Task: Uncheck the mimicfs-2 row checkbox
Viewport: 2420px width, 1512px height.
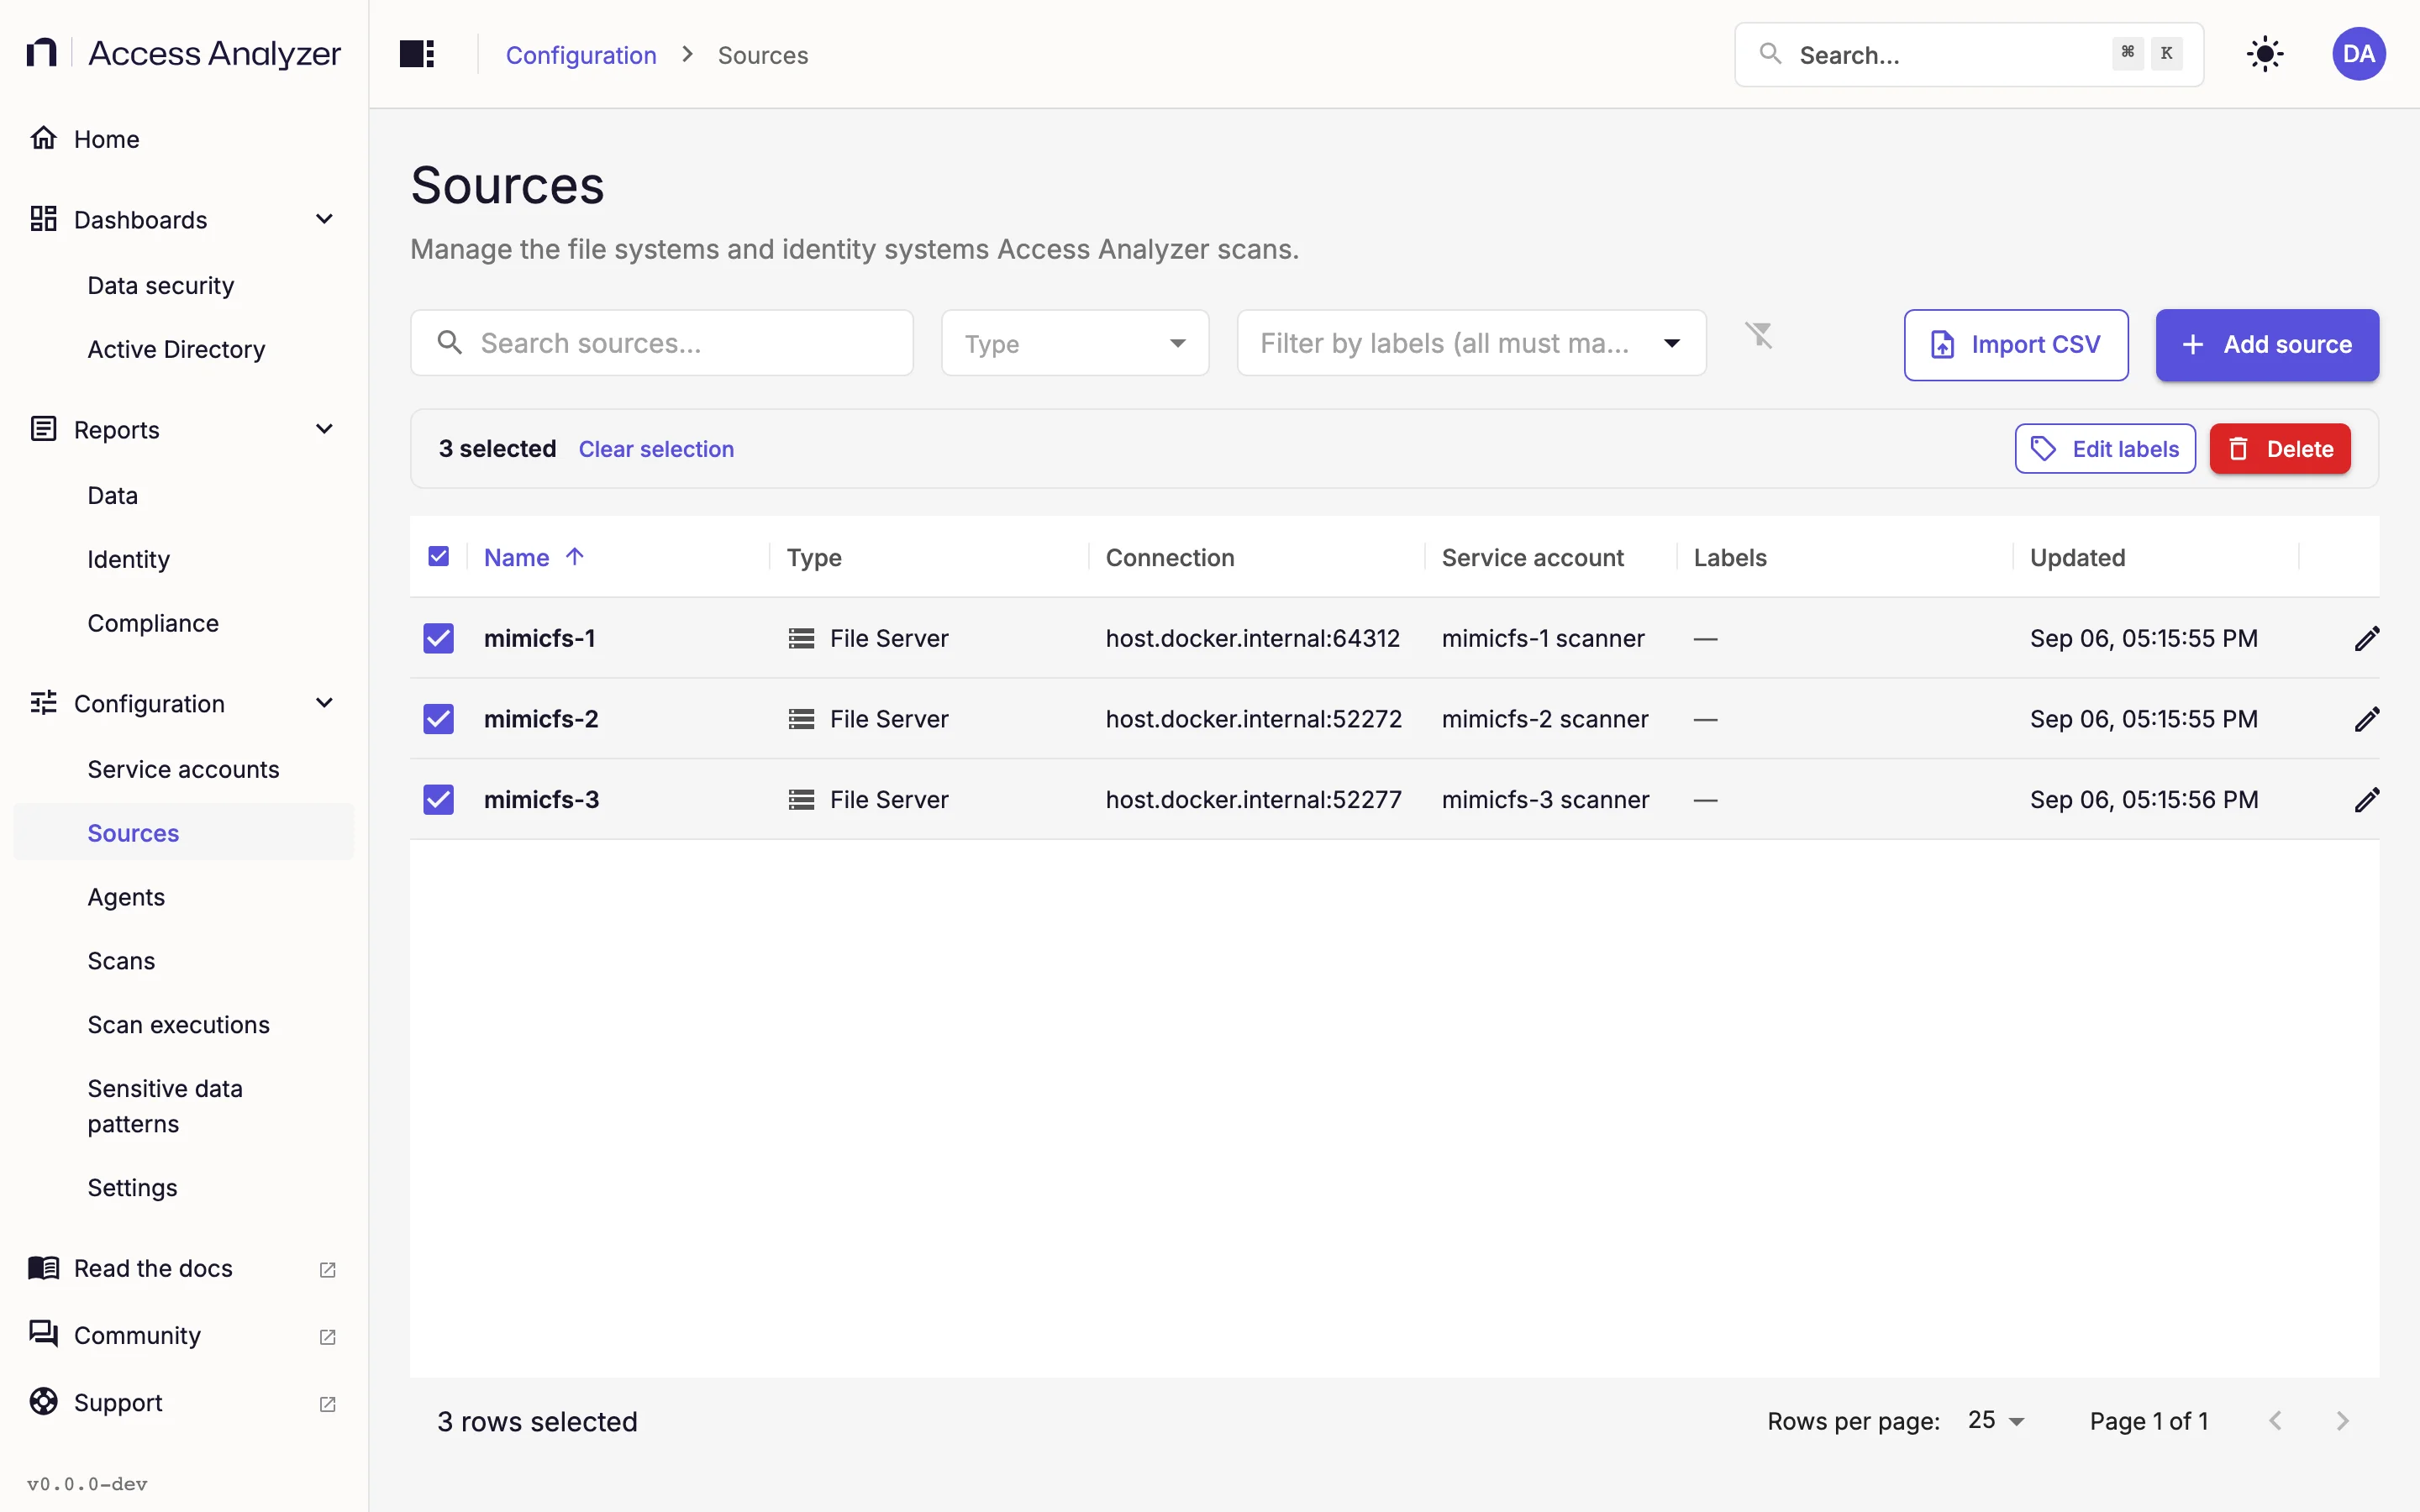Action: point(438,719)
